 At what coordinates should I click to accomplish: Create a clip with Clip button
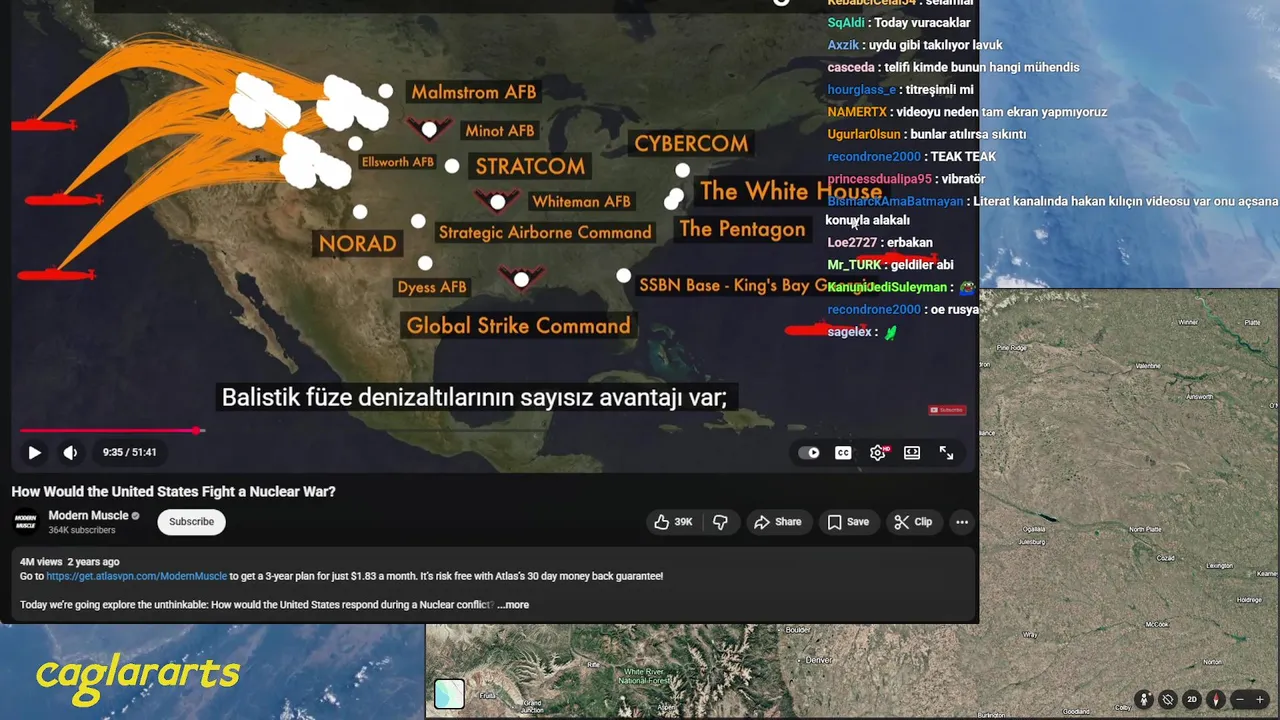[913, 522]
